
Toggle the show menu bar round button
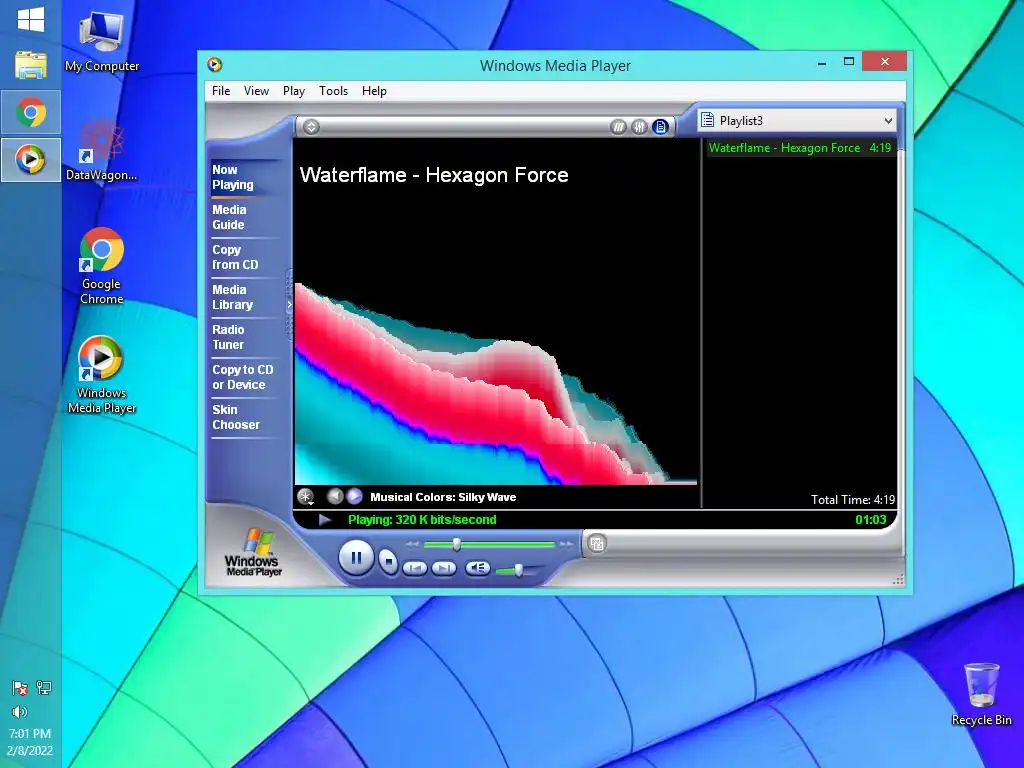tap(312, 127)
